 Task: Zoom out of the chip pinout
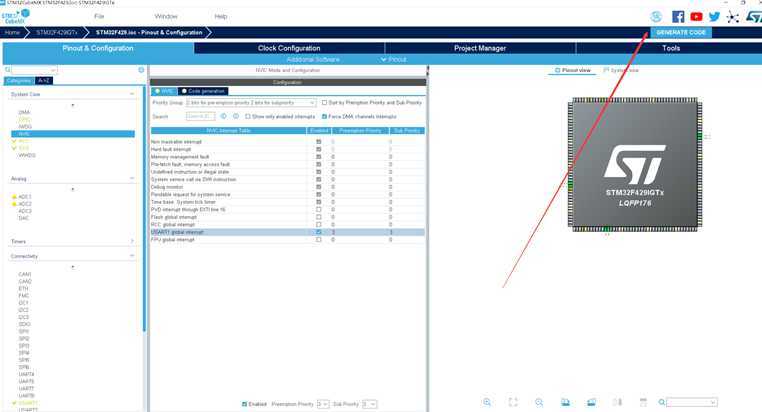[539, 402]
